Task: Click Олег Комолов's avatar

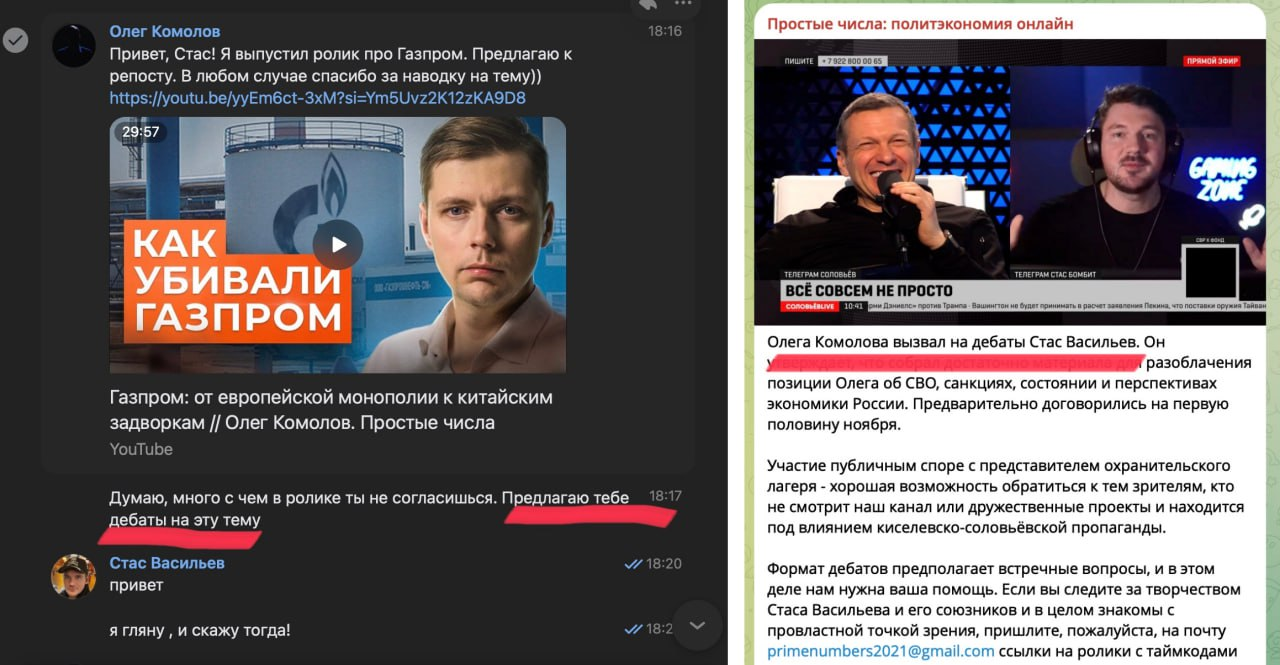Action: coord(74,46)
